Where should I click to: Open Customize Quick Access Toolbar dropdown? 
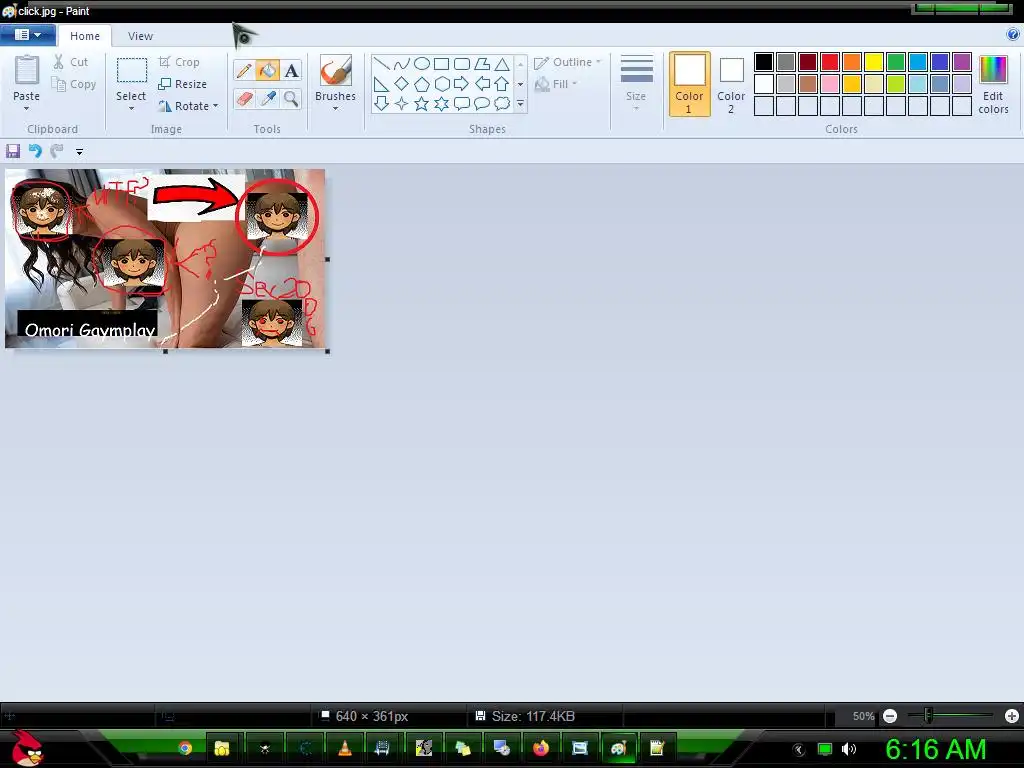(79, 152)
